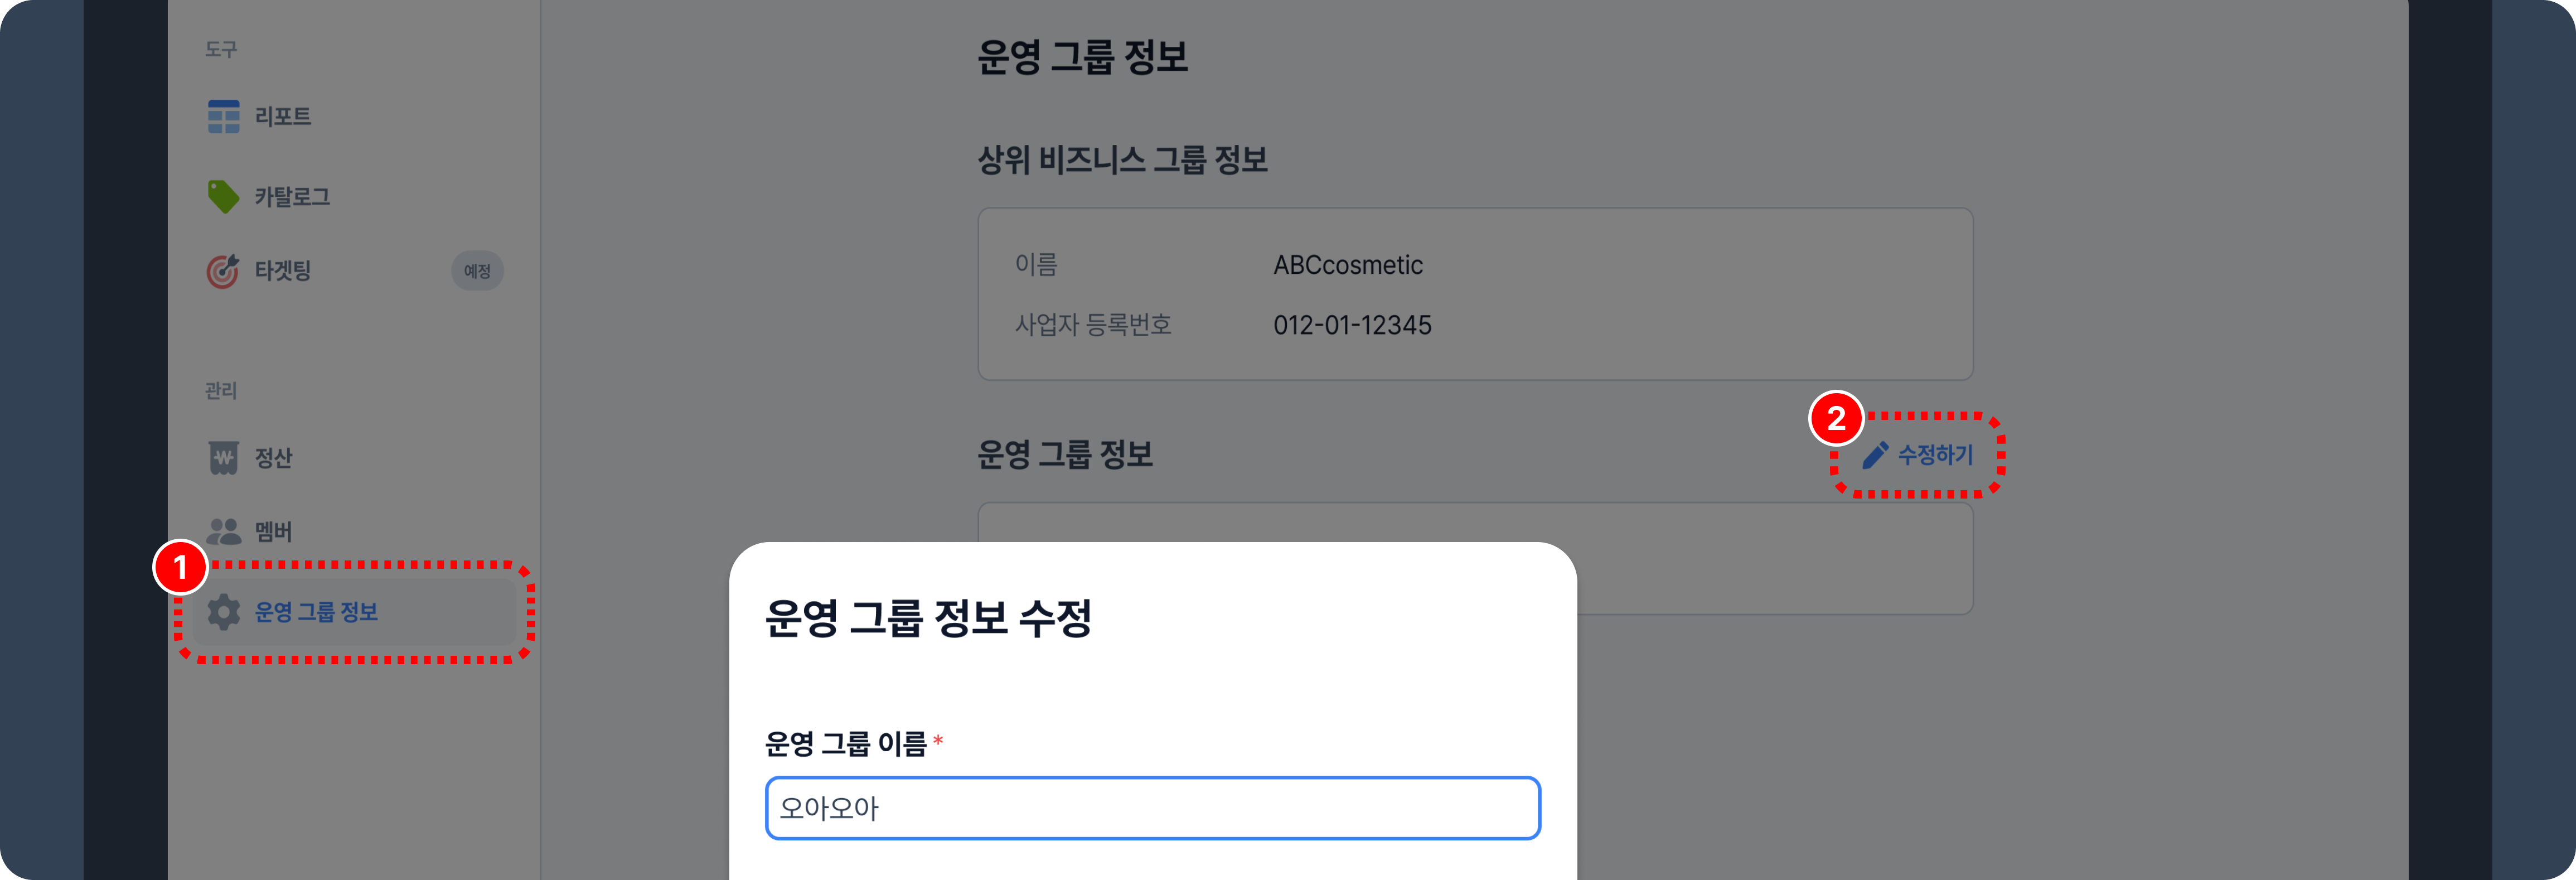
Task: Click the 멤버 people icon
Action: 223,531
